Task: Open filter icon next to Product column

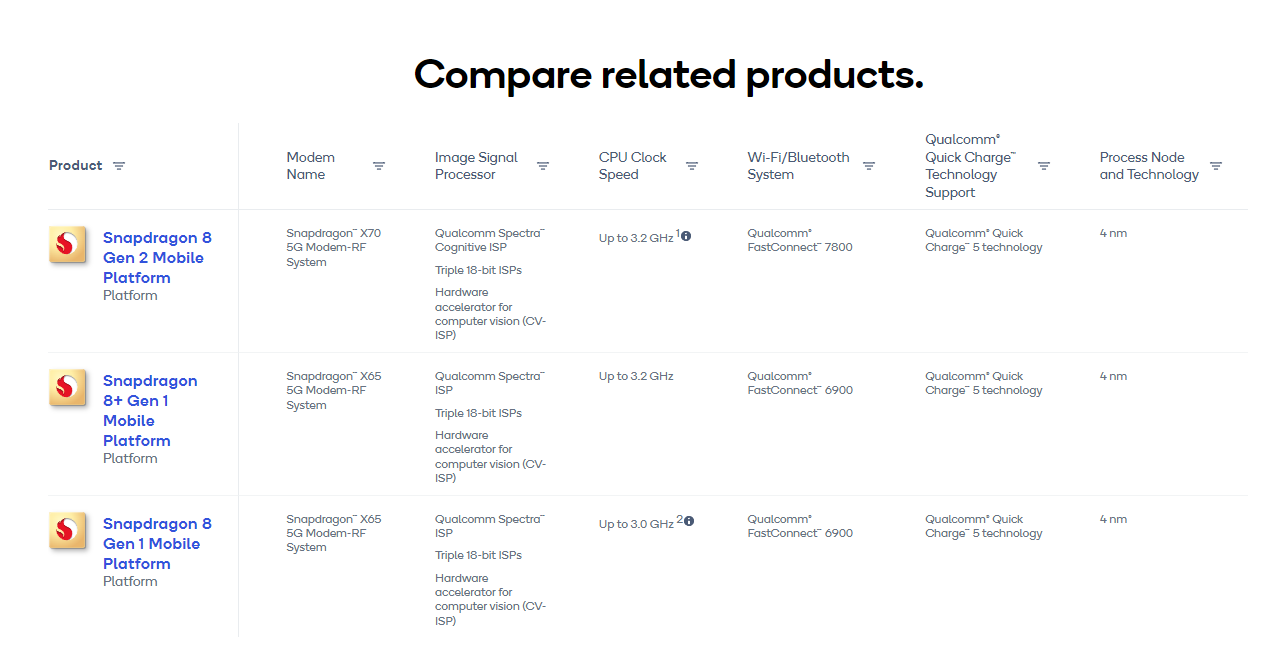Action: 119,166
